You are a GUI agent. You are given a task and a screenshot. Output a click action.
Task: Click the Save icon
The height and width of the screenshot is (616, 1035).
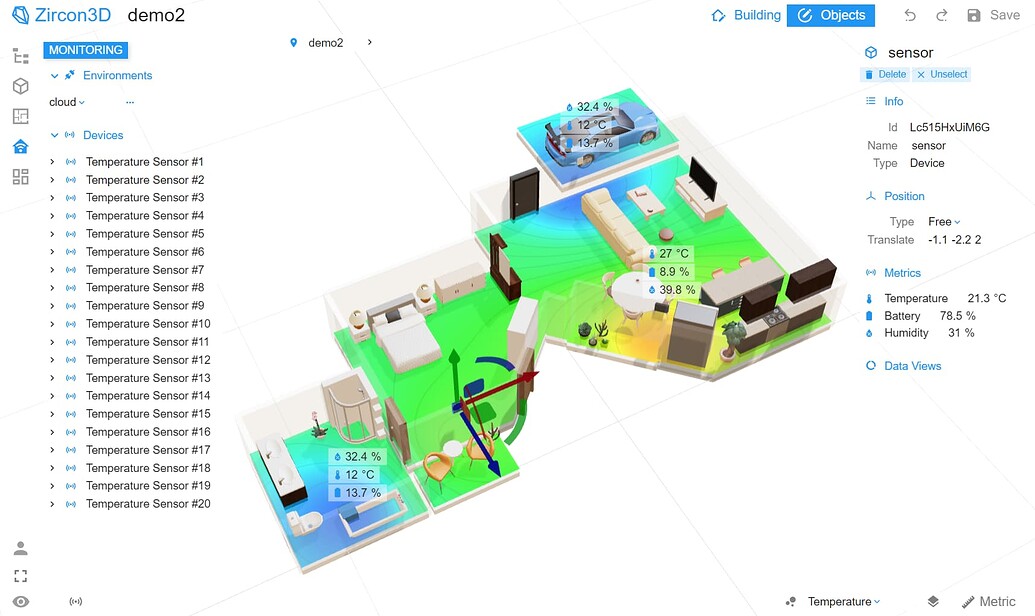(975, 15)
